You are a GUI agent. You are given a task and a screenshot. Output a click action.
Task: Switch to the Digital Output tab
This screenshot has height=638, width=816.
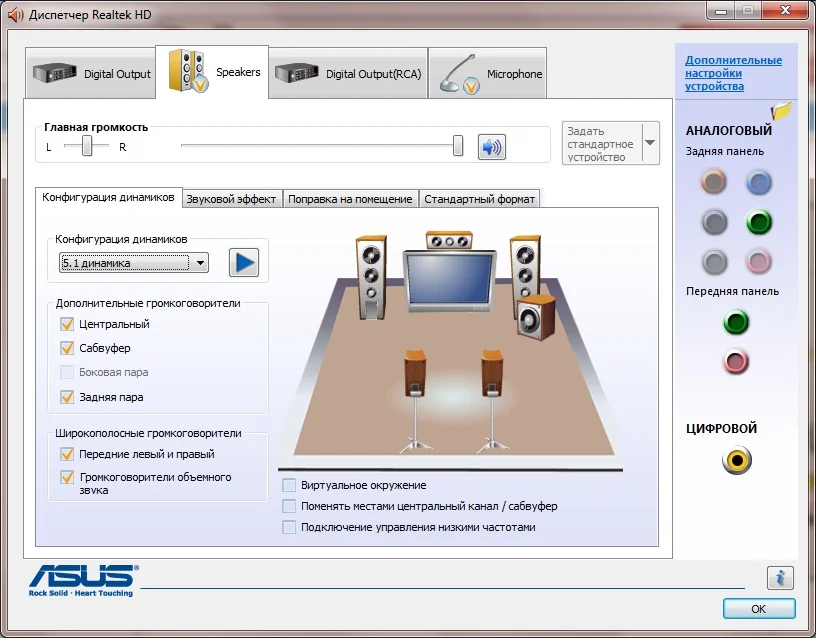pos(91,73)
